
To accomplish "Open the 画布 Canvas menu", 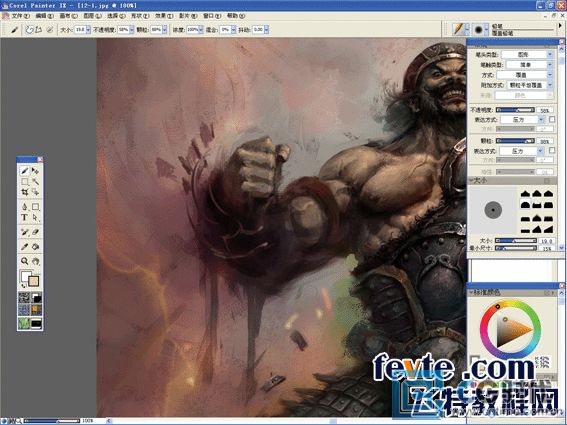I will point(68,16).
